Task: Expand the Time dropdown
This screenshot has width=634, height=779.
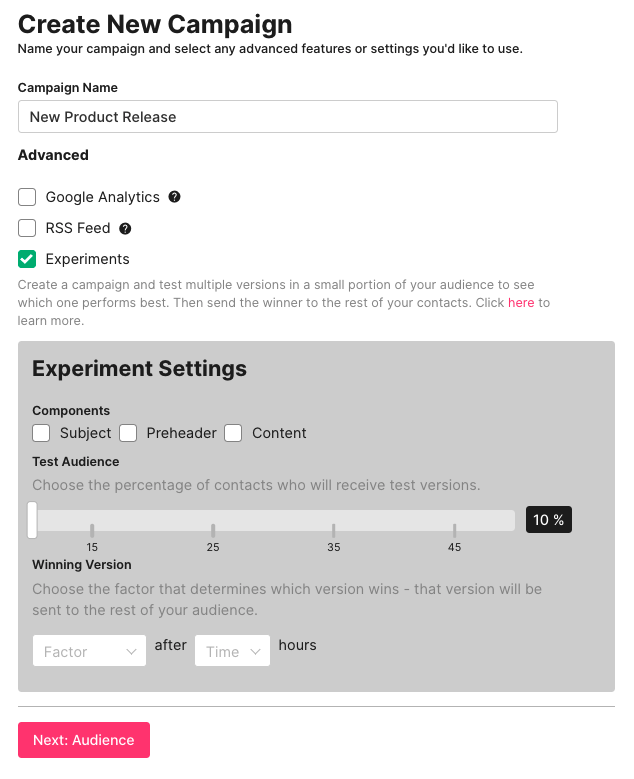Action: [232, 652]
